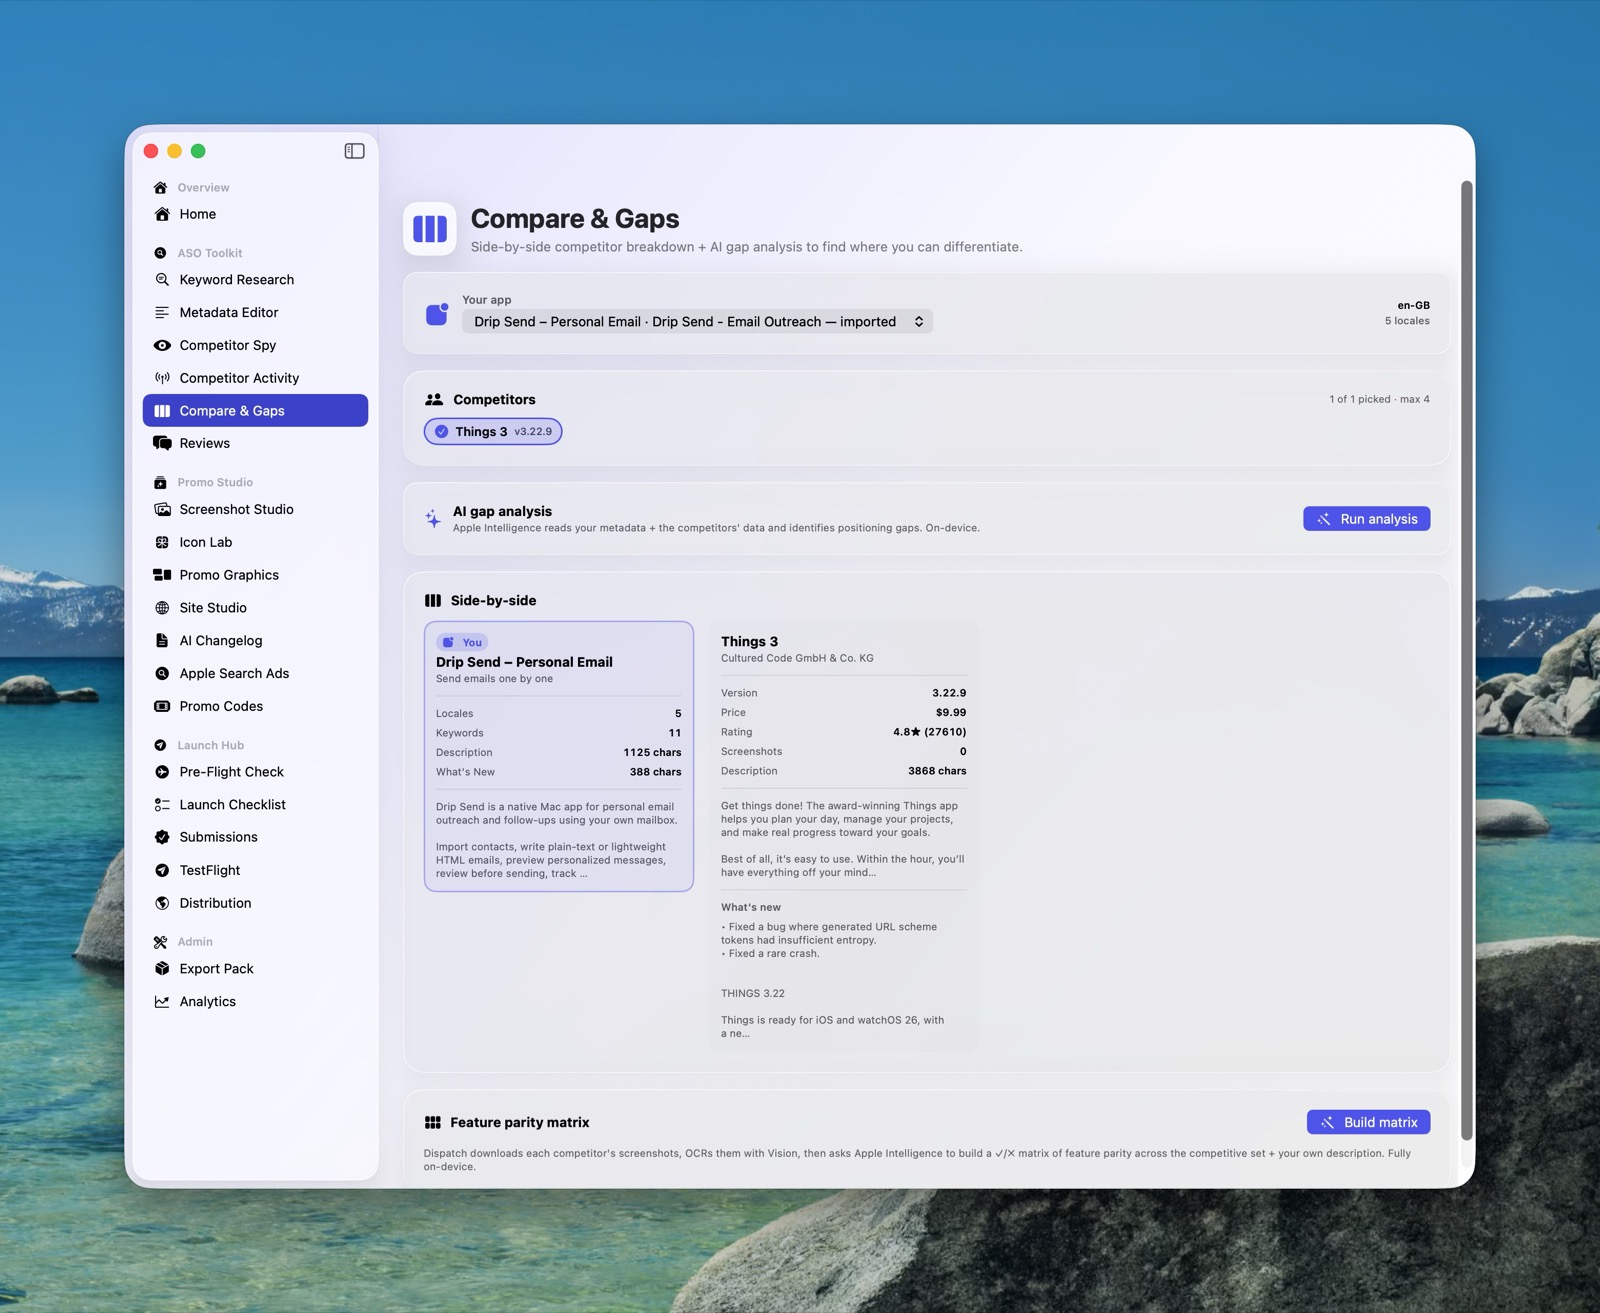Select Compare & Gaps in sidebar
This screenshot has width=1600, height=1313.
tap(255, 411)
